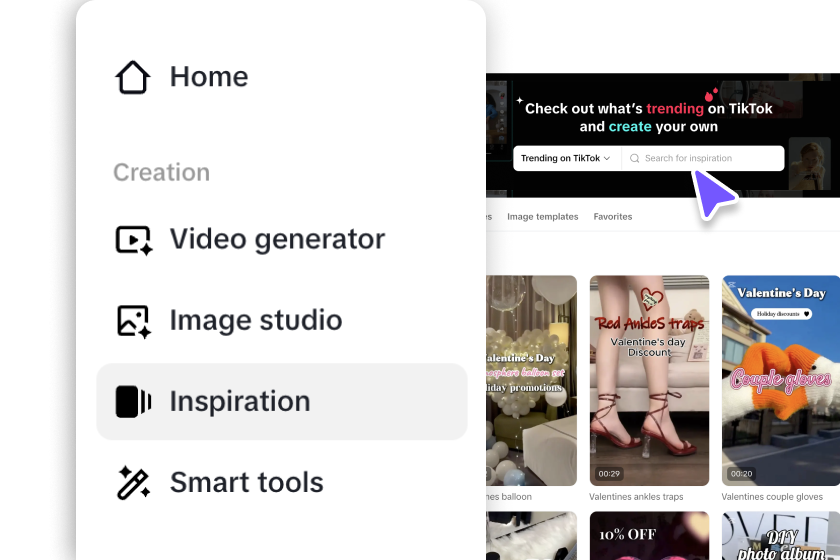Open the Valentines couple gloves video thumbnail
This screenshot has width=840, height=560.
coord(781,380)
